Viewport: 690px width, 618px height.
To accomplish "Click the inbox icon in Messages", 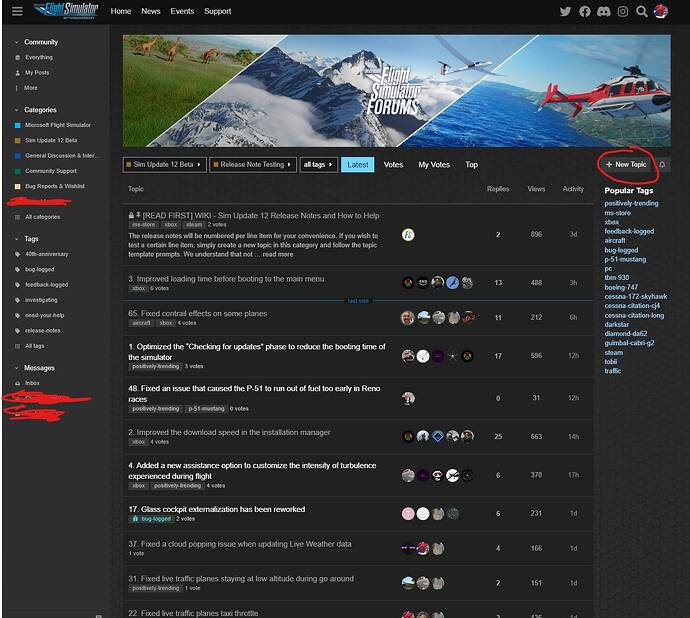I will (18, 383).
